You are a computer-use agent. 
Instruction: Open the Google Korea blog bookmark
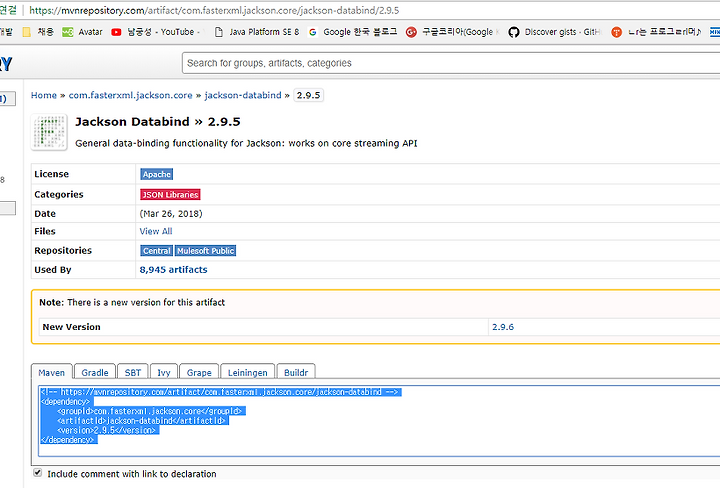[353, 32]
